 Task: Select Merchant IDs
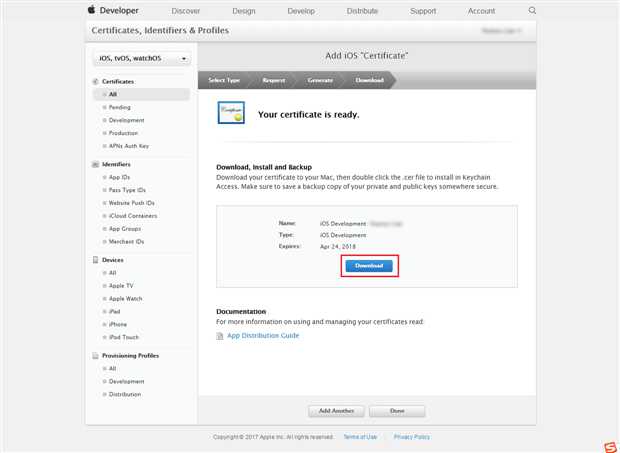127,242
